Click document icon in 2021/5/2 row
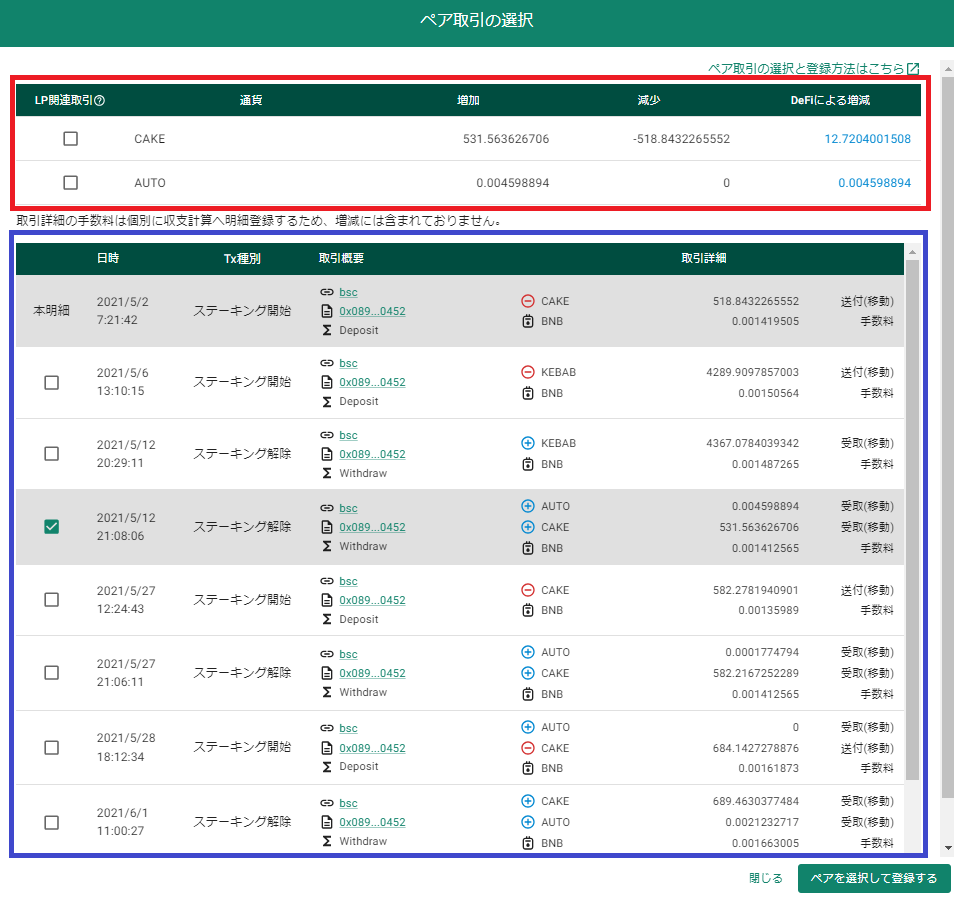 pyautogui.click(x=327, y=311)
